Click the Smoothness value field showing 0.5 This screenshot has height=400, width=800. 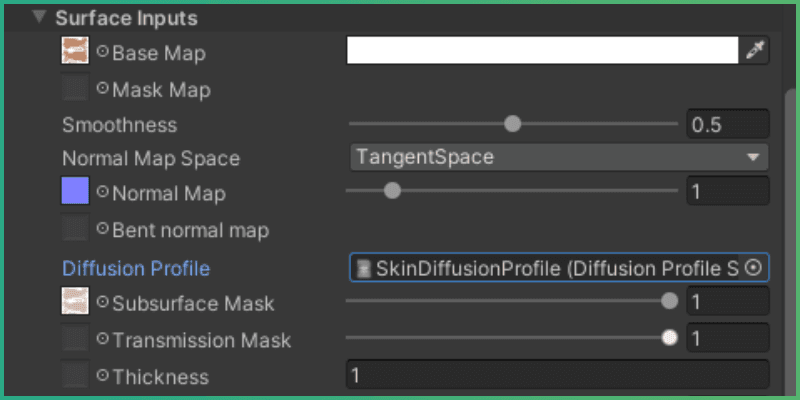(x=727, y=125)
